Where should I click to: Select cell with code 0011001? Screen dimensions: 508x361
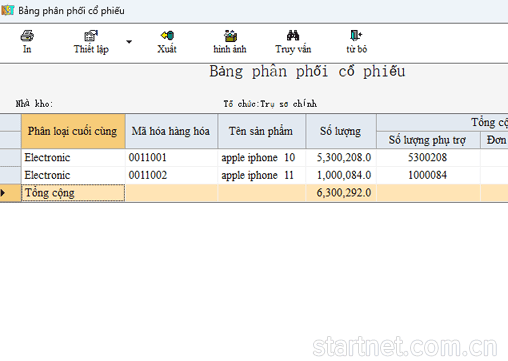(x=171, y=157)
